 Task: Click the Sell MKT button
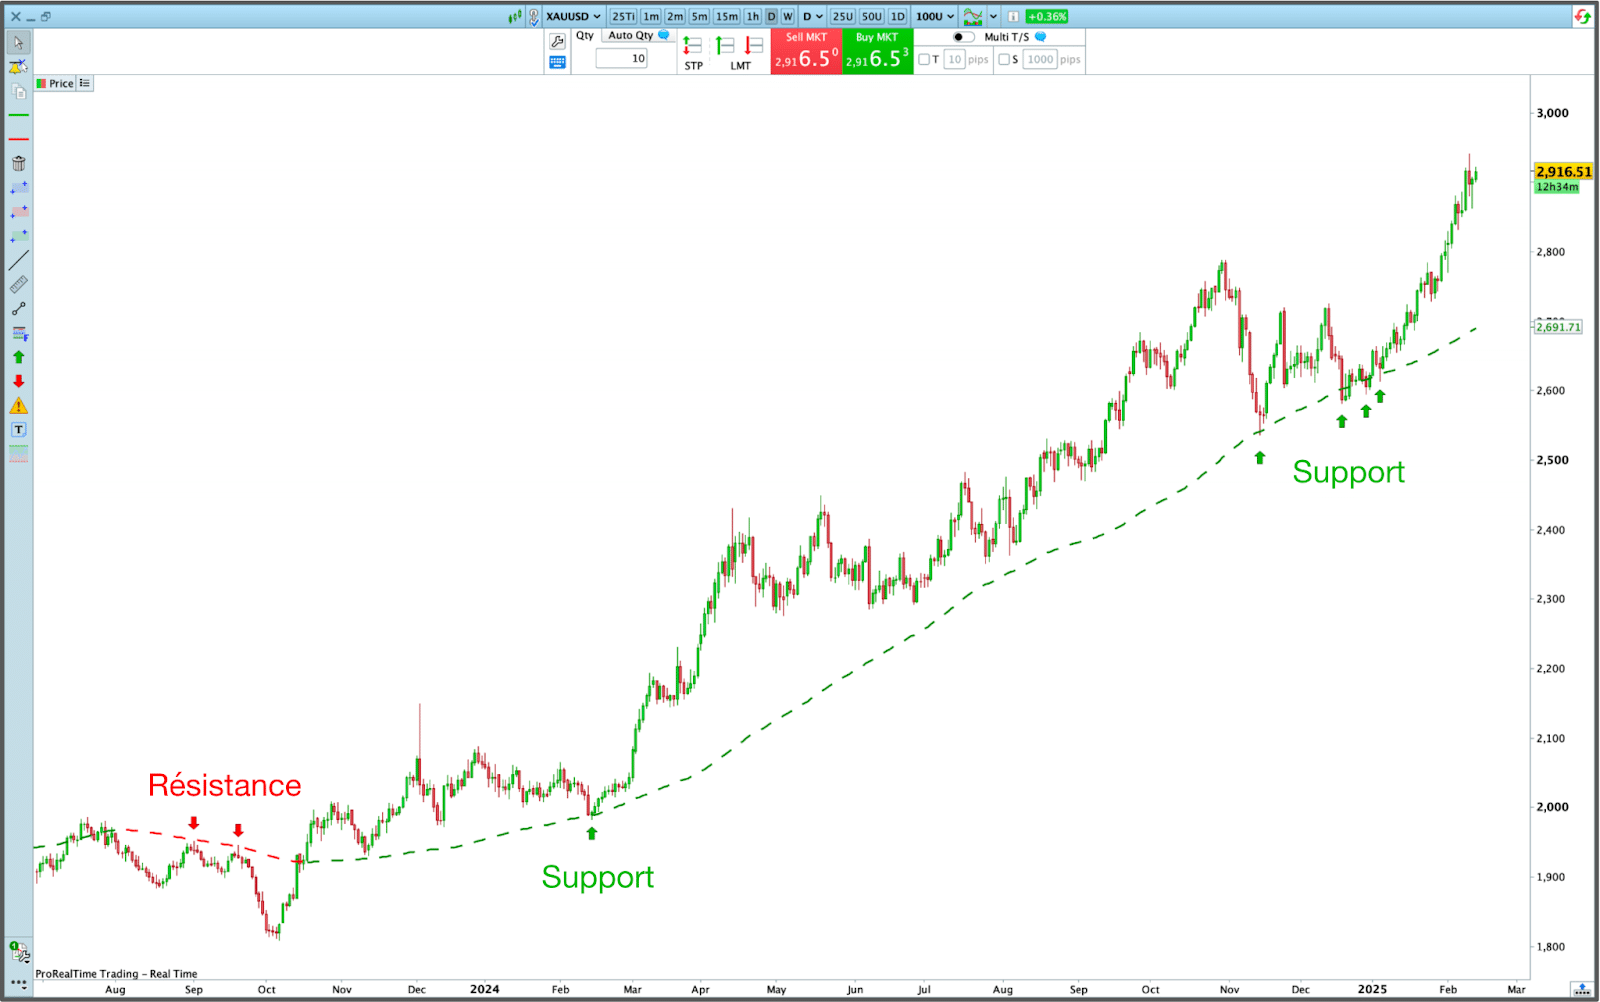coord(806,52)
